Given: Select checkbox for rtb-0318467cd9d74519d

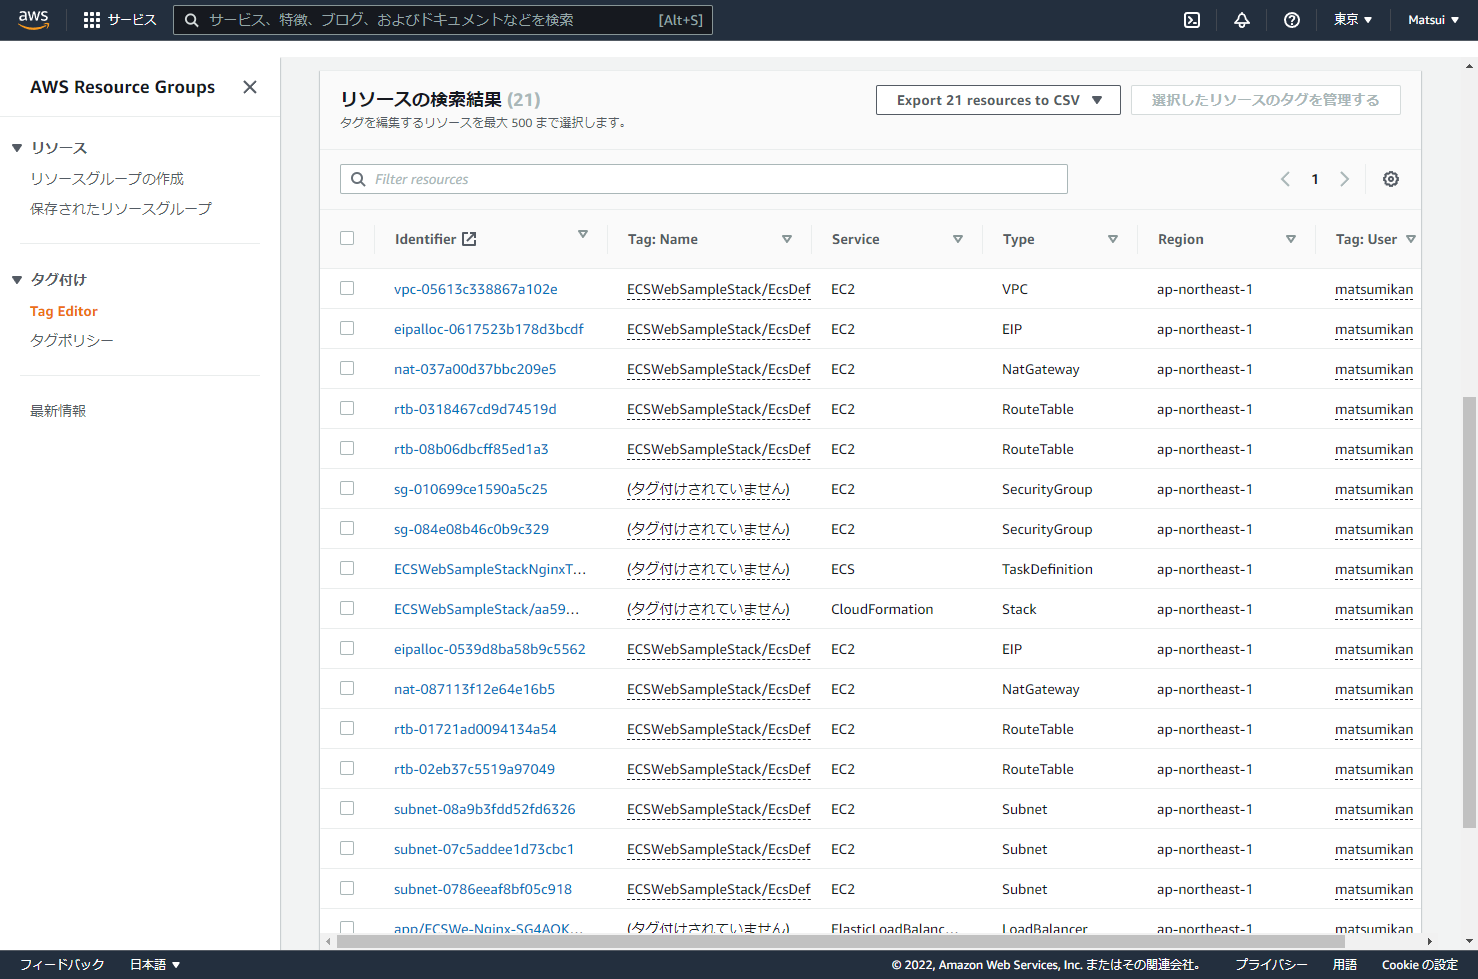Looking at the screenshot, I should click(x=347, y=408).
